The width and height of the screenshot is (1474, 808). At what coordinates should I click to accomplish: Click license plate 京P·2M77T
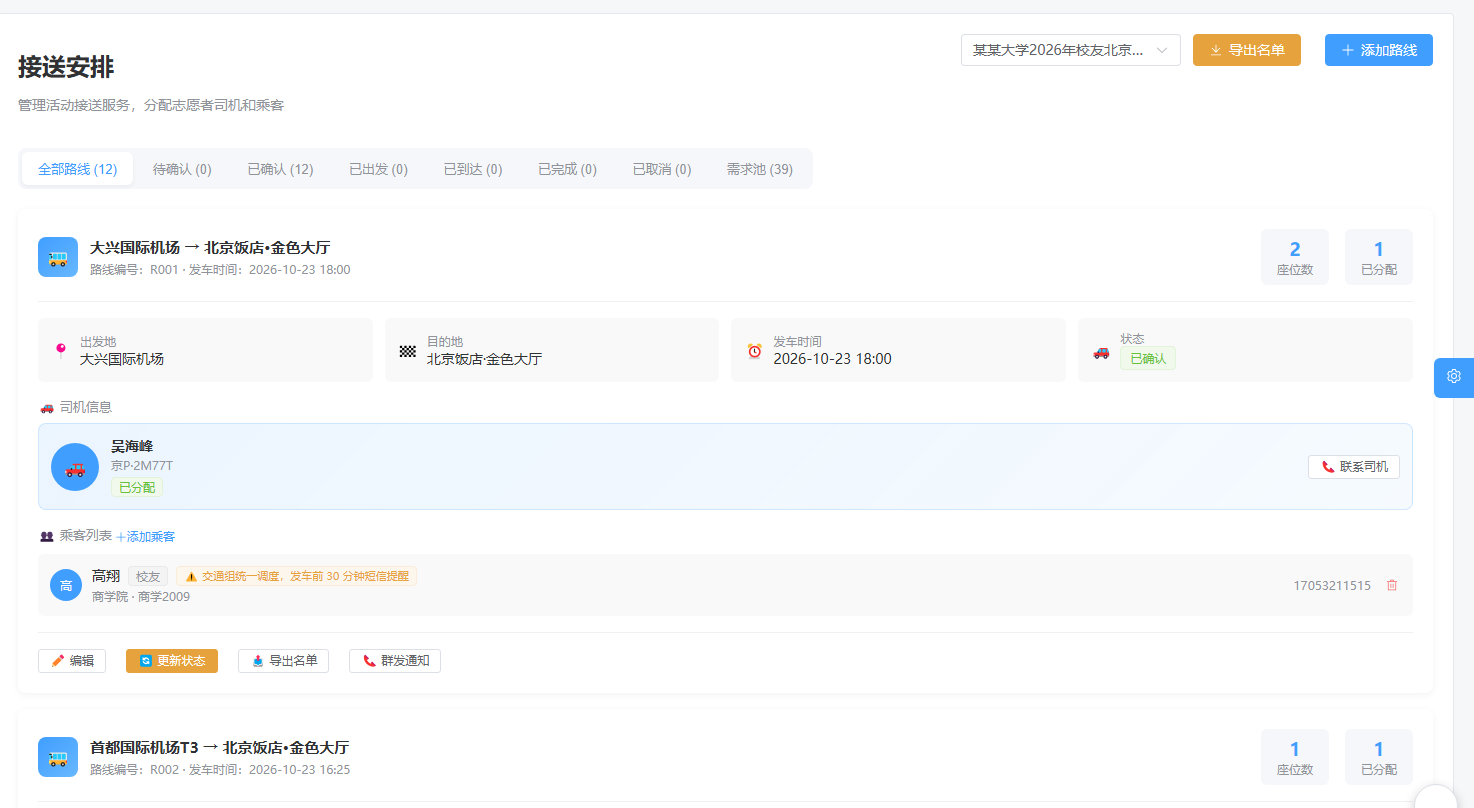142,466
